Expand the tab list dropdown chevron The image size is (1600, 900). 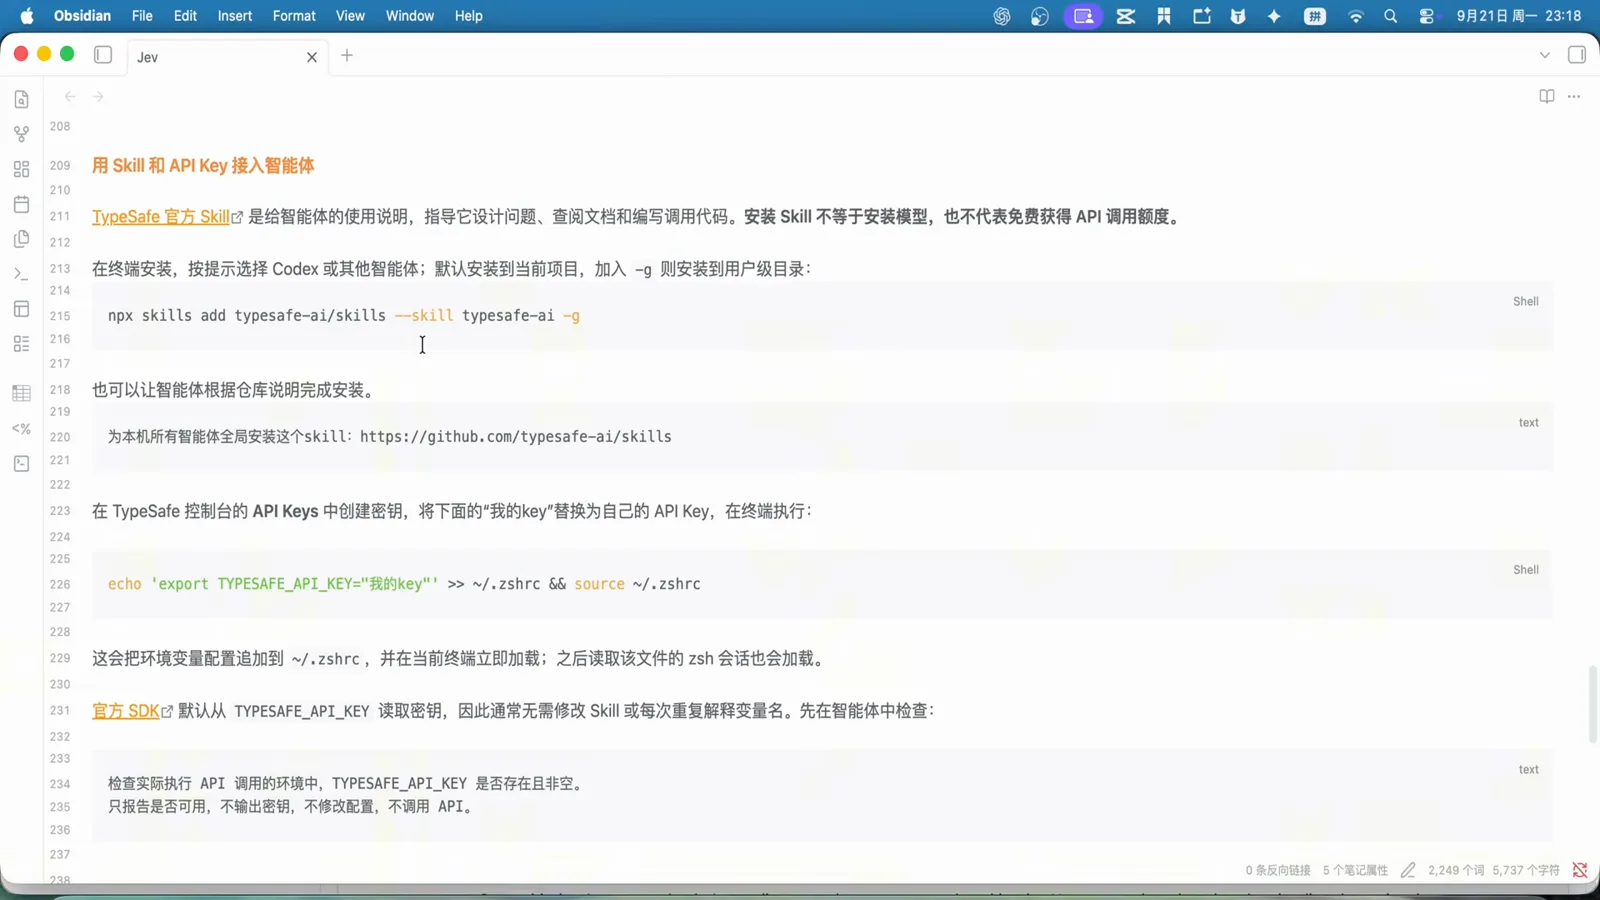pos(1545,55)
